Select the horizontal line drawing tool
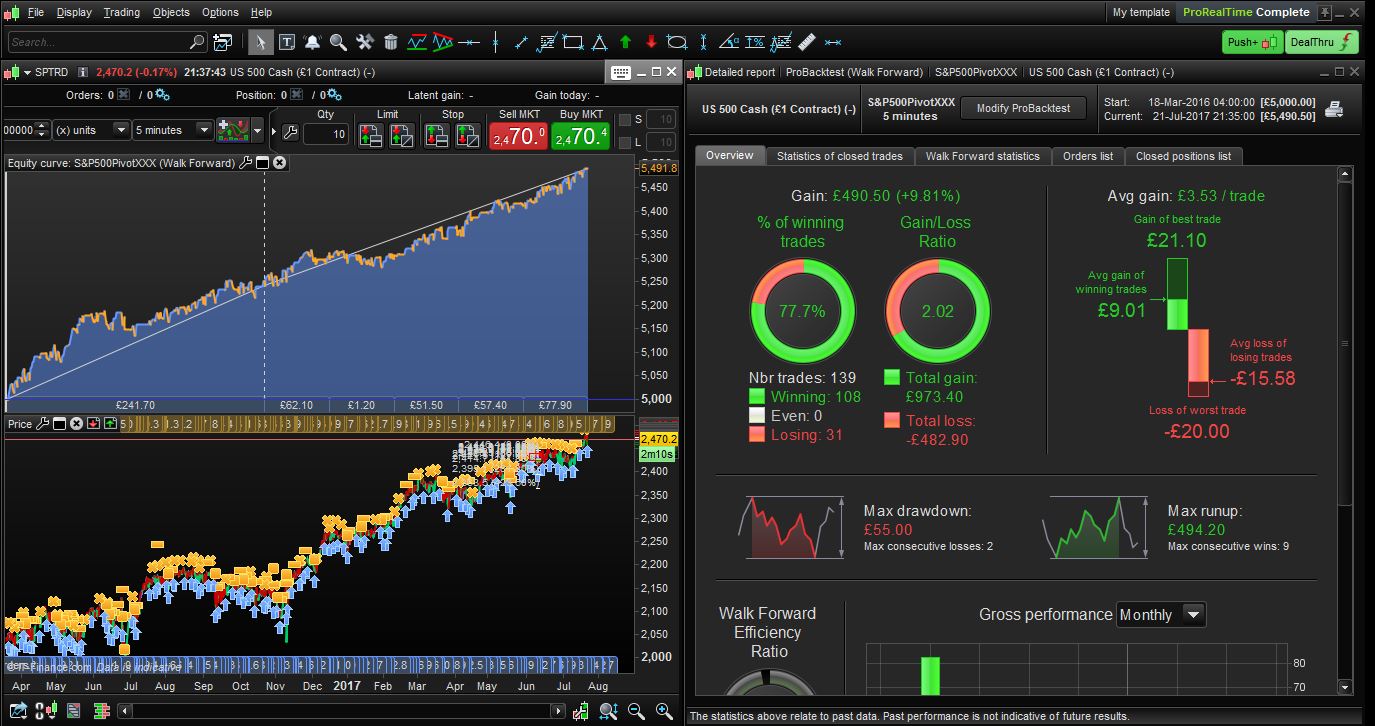The width and height of the screenshot is (1375, 726). 469,42
